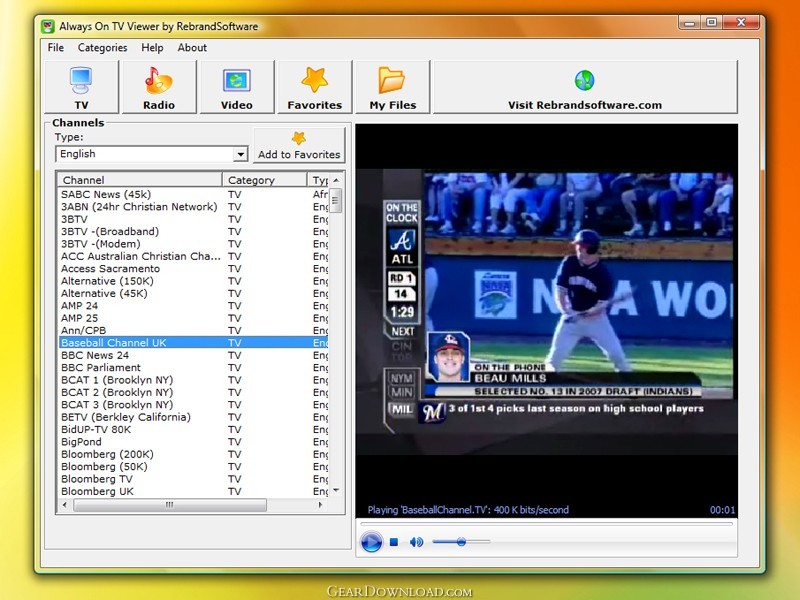Sort by the Category column header
The image size is (800, 600).
click(265, 180)
